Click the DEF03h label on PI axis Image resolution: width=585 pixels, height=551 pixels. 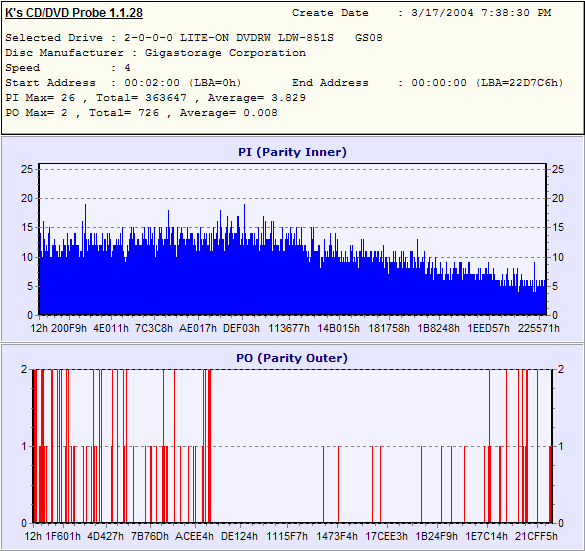pyautogui.click(x=241, y=328)
